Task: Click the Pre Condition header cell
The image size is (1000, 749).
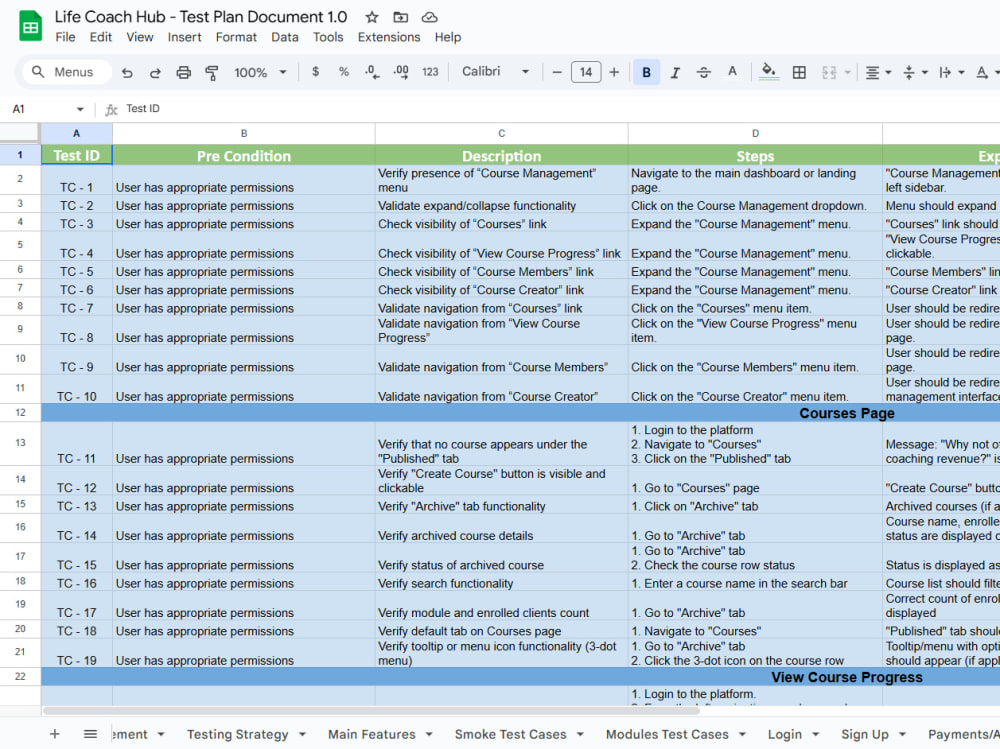Action: (244, 156)
